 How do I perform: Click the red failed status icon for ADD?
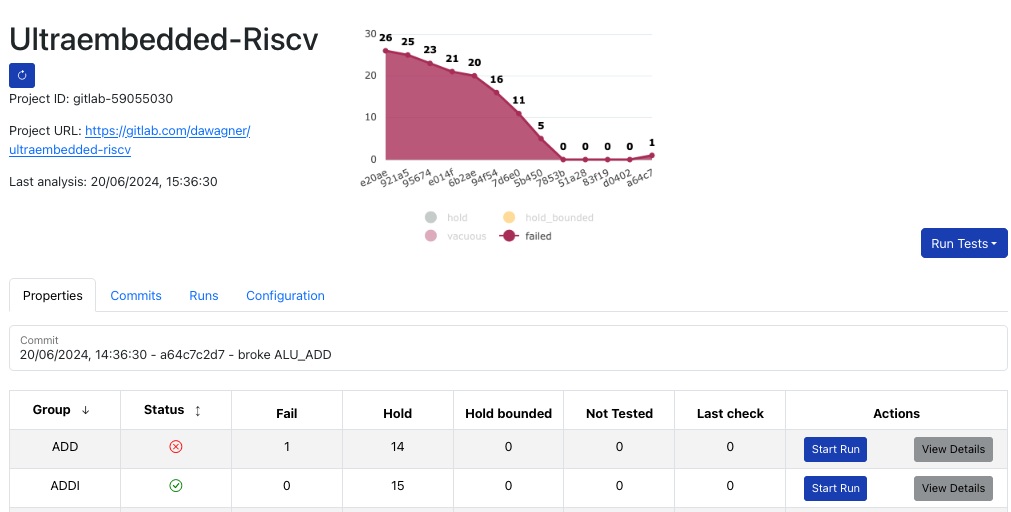pyautogui.click(x=176, y=447)
